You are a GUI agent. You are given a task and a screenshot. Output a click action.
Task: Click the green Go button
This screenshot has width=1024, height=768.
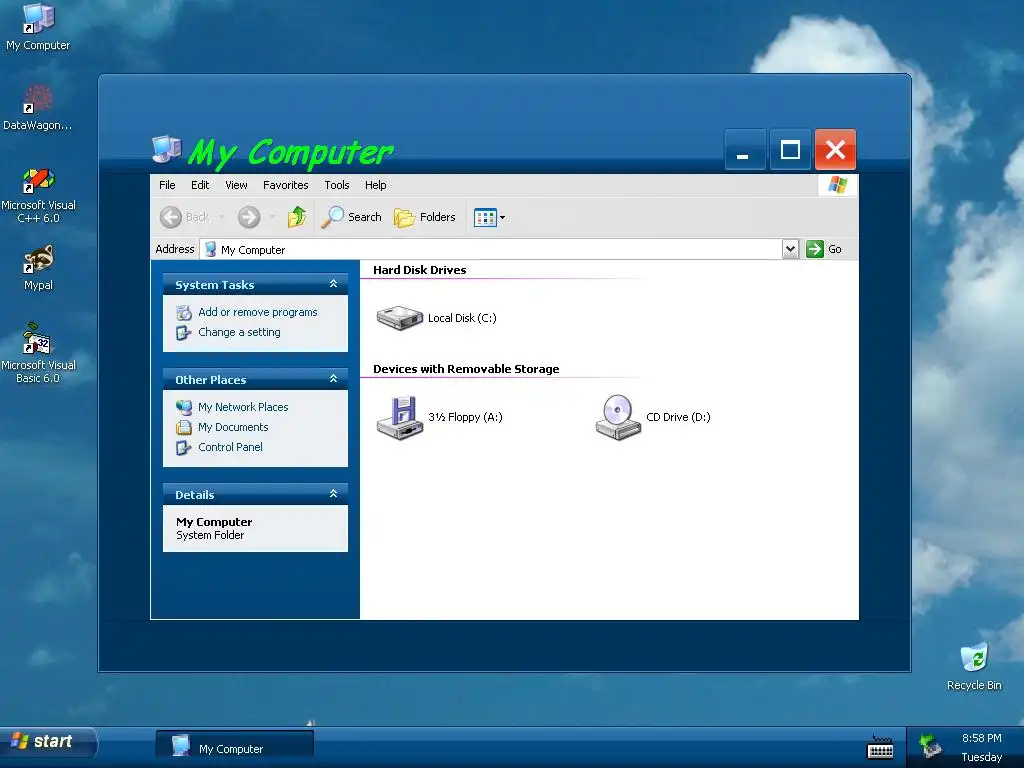coord(824,249)
